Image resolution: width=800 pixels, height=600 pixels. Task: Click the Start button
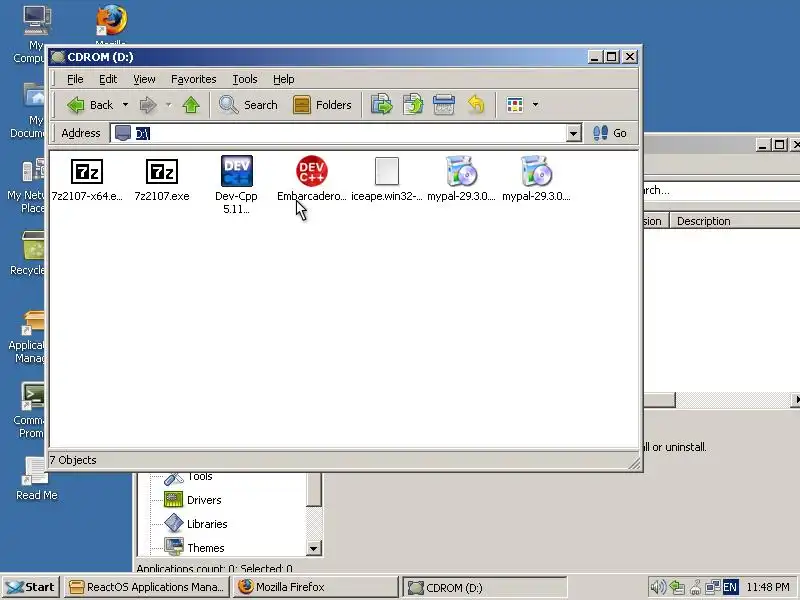point(31,587)
